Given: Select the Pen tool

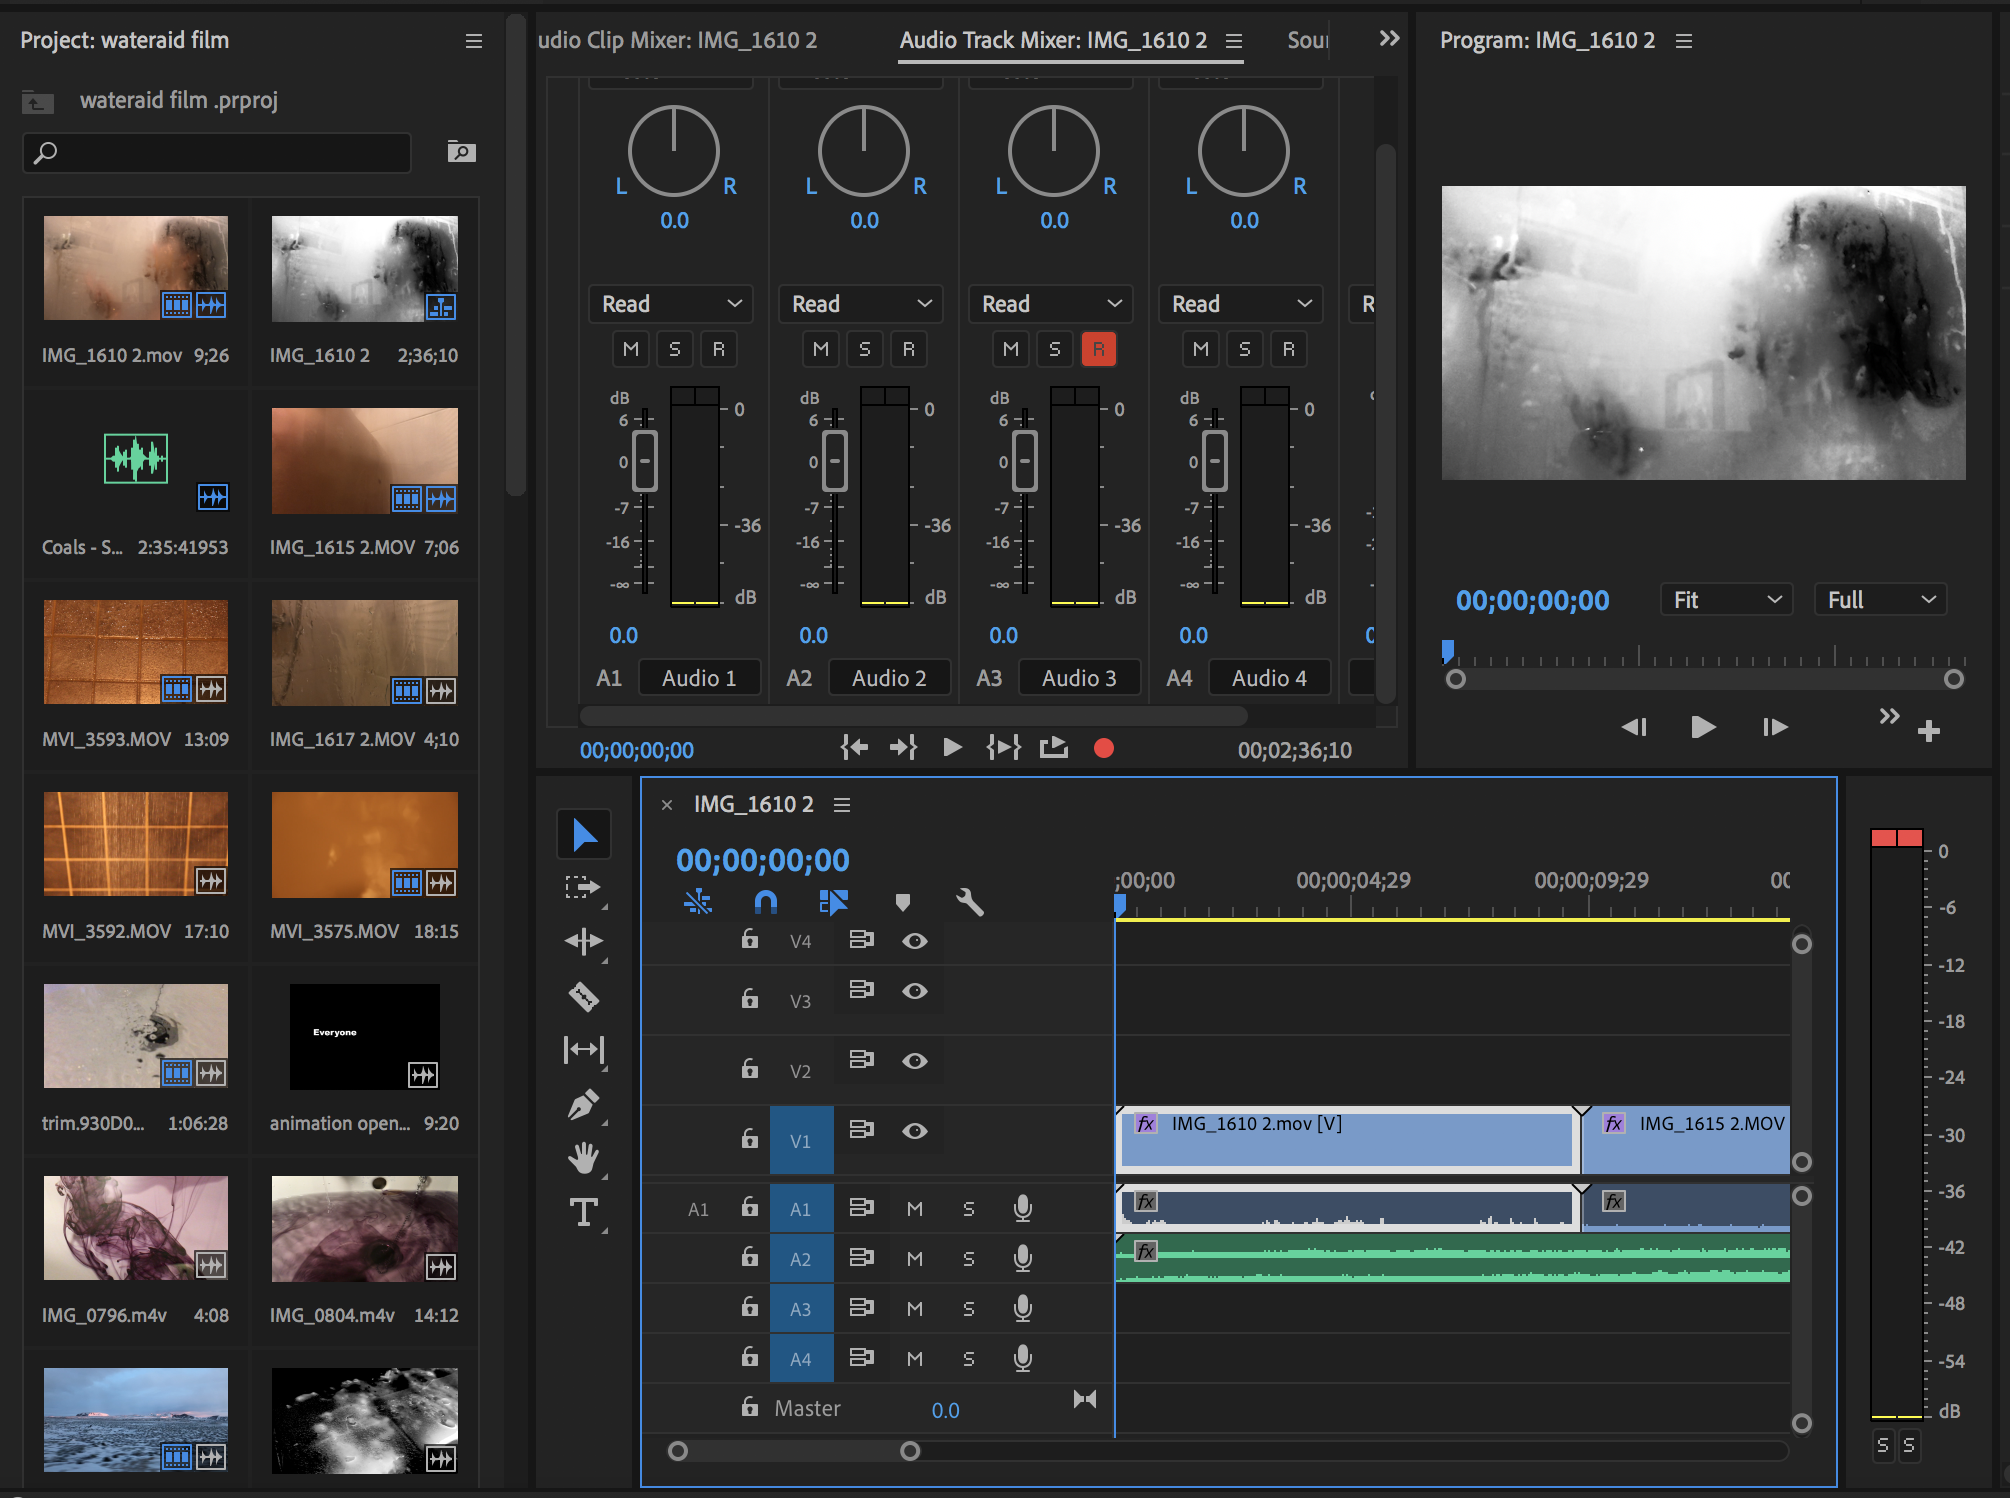Looking at the screenshot, I should (x=583, y=1104).
